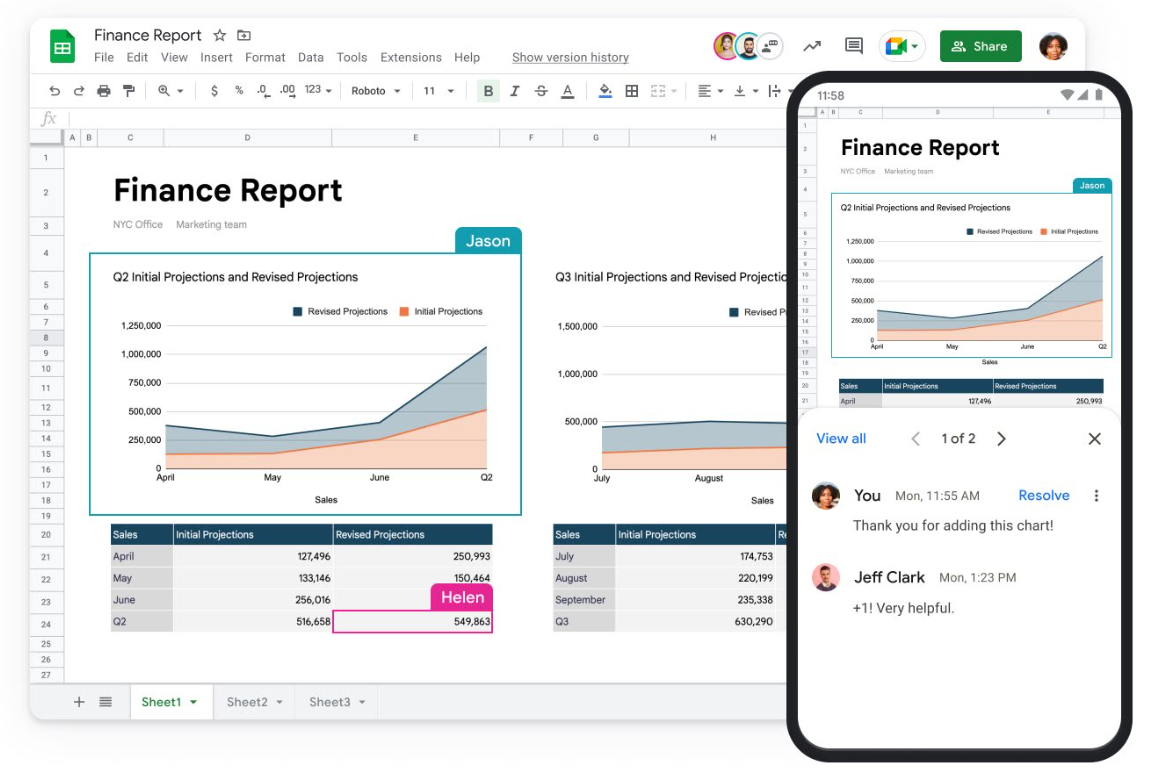Switch to the Sheet3 tab
The width and height of the screenshot is (1167, 773).
pos(330,702)
